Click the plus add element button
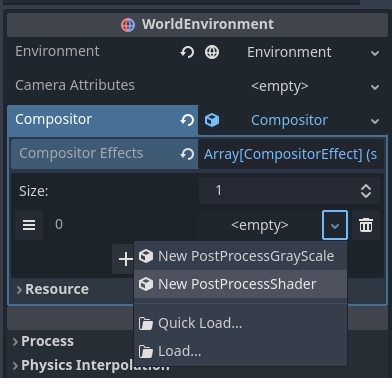Image resolution: width=392 pixels, height=378 pixels. pos(125,259)
